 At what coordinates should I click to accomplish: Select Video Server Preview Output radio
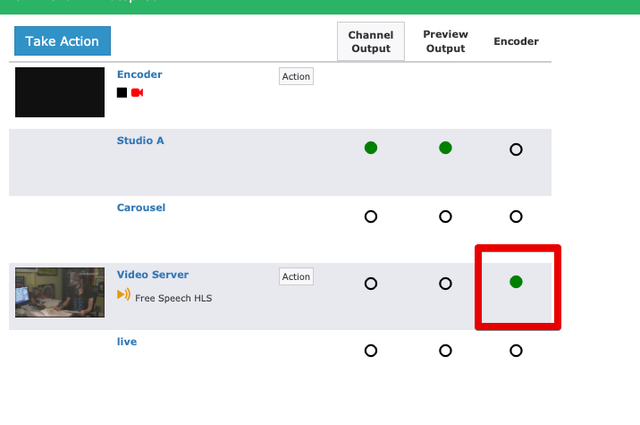coord(445,283)
